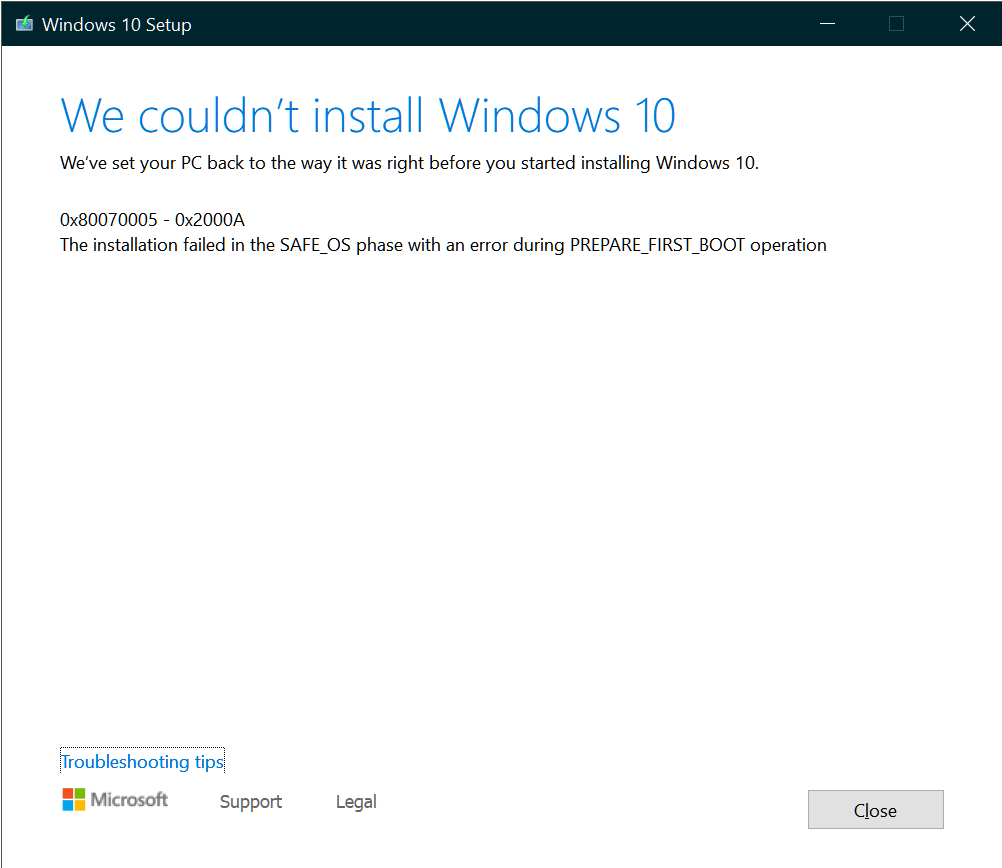Click the SAFE_OS phase failure message
1002x868 pixels.
tap(443, 245)
